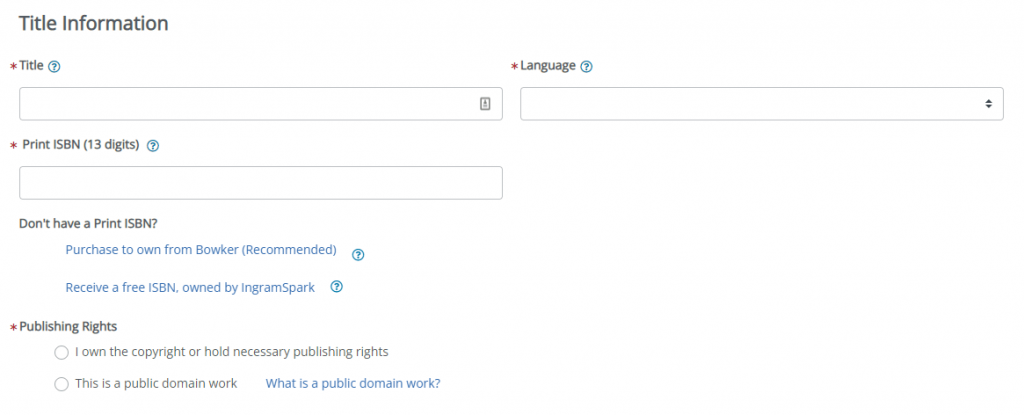
Task: Show help for Purchase from Bowker option
Action: coord(358,255)
